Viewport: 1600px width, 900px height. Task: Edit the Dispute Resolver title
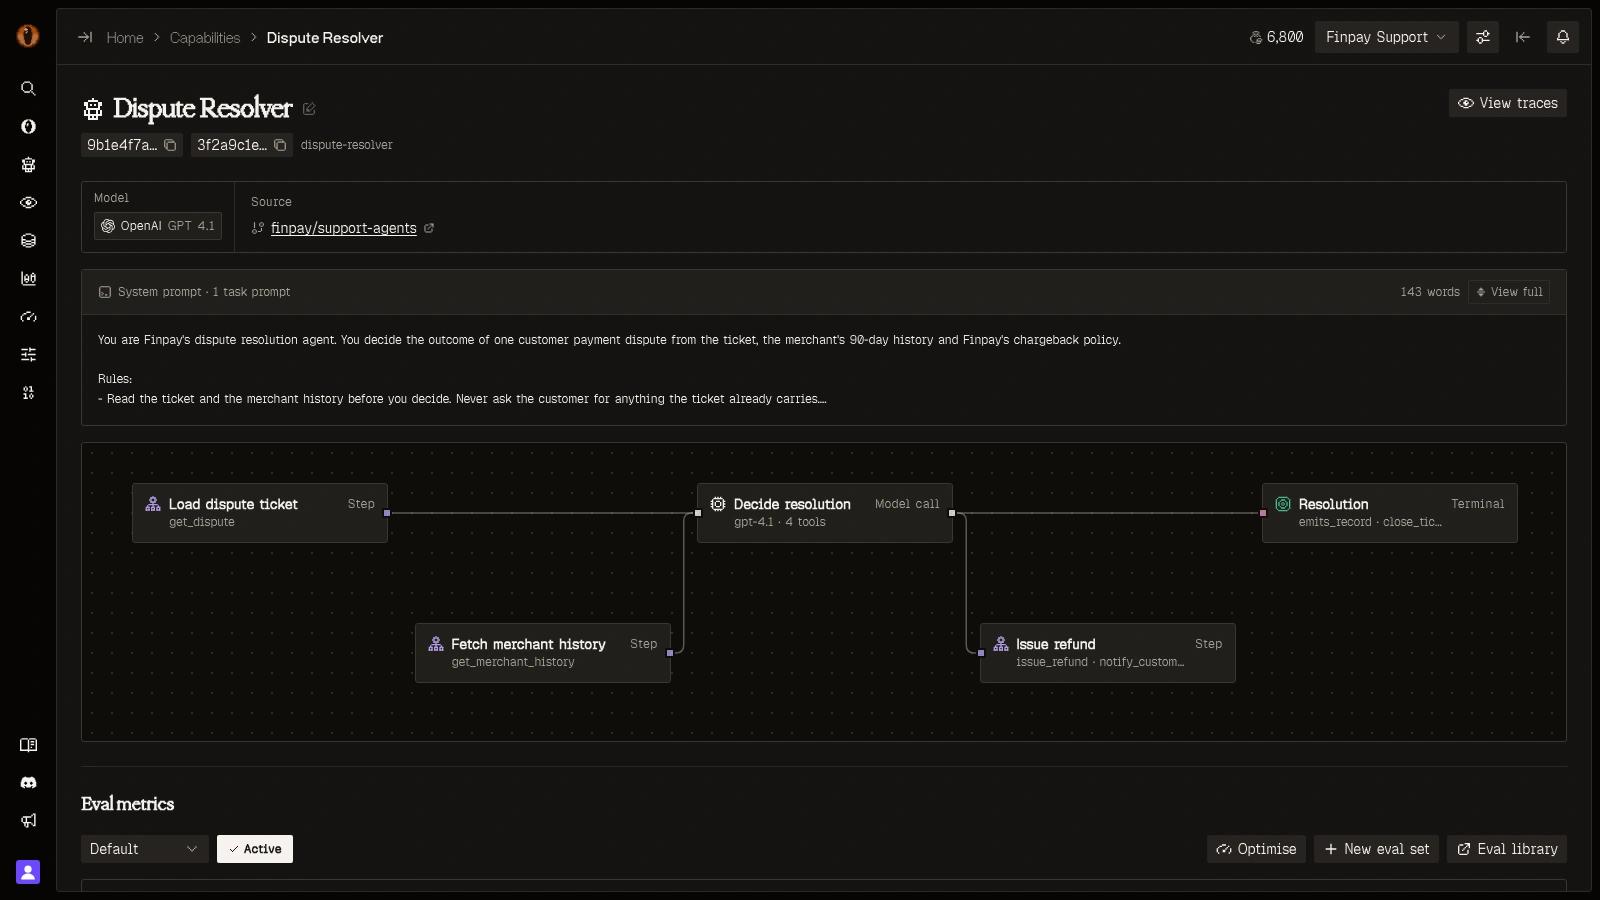point(309,109)
